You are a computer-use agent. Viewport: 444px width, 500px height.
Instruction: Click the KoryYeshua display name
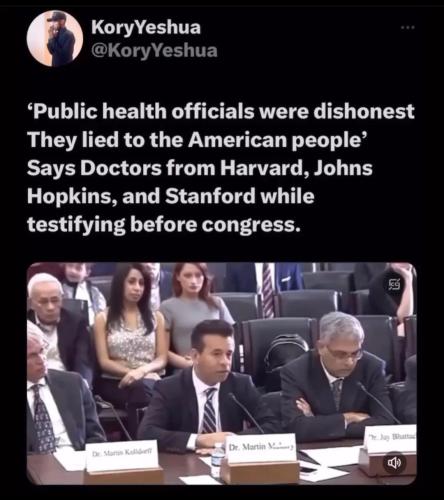pyautogui.click(x=146, y=27)
